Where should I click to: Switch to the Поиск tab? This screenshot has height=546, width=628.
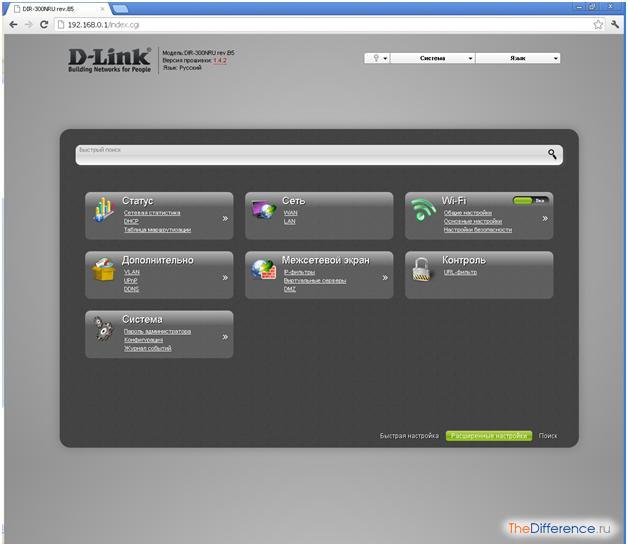point(548,435)
